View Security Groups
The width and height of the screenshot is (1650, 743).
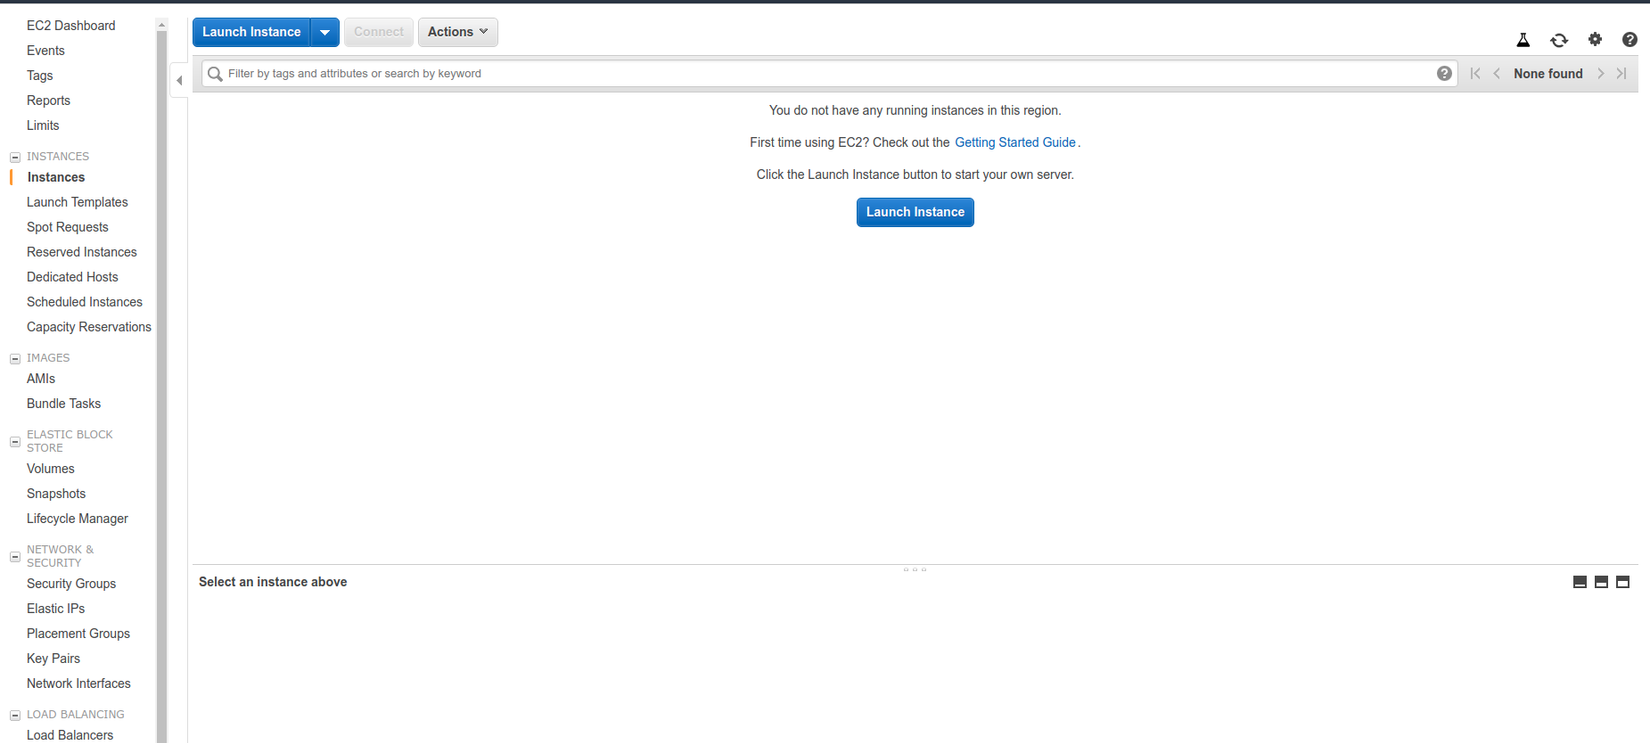point(71,584)
